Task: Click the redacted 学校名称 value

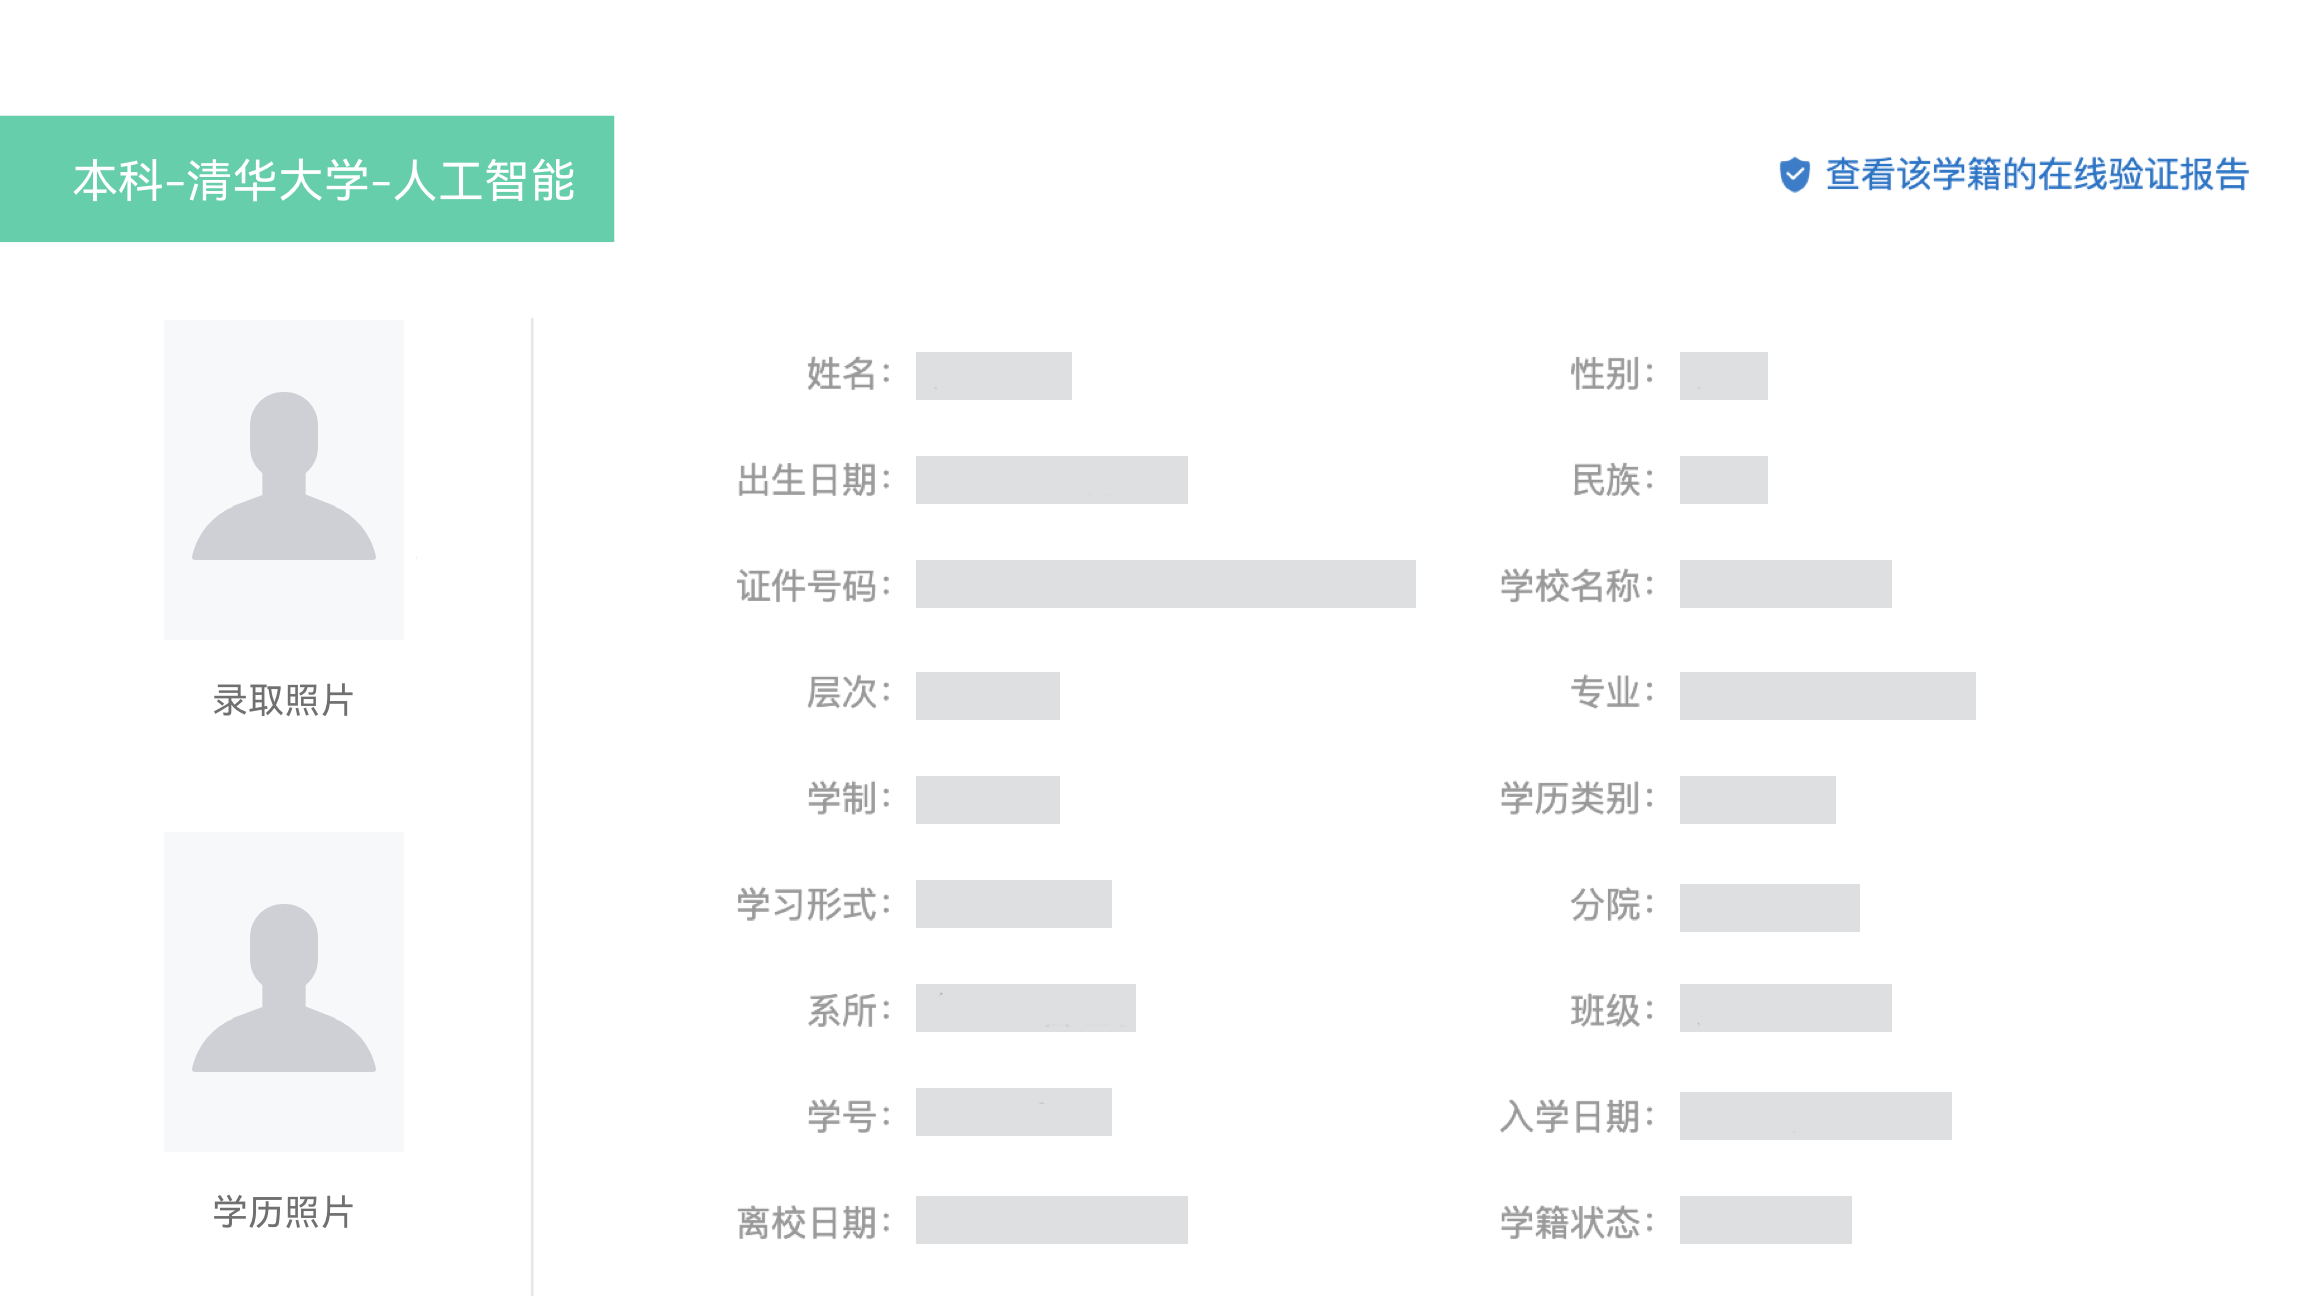Action: (1785, 584)
